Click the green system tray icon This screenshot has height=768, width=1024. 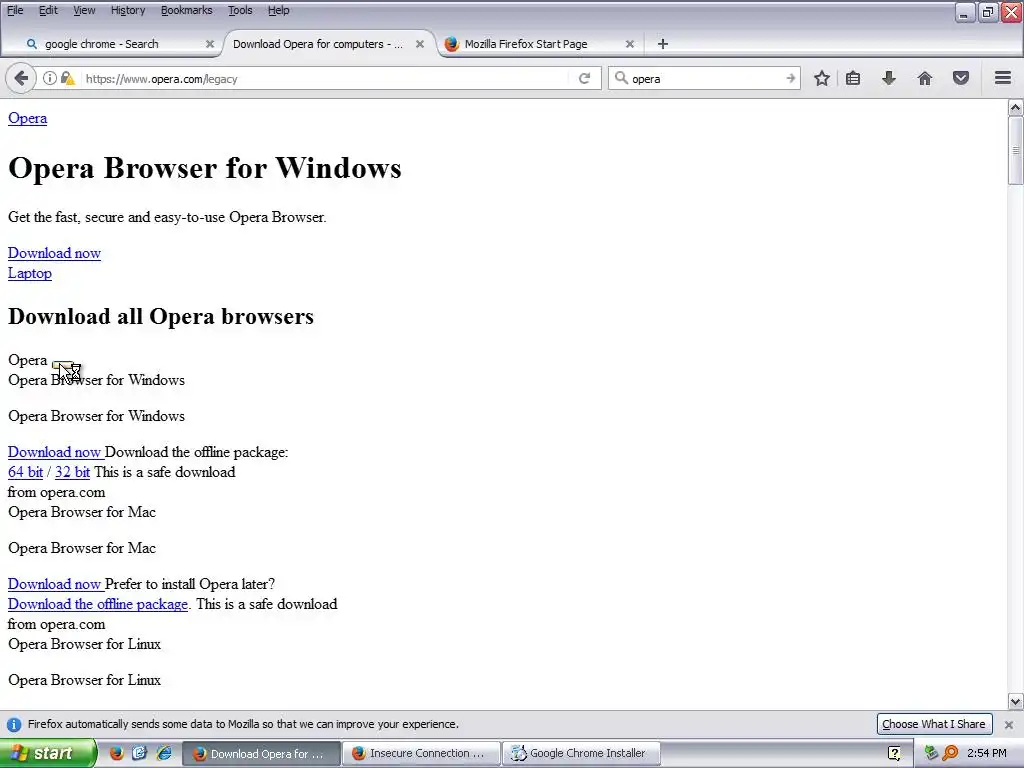coord(931,753)
